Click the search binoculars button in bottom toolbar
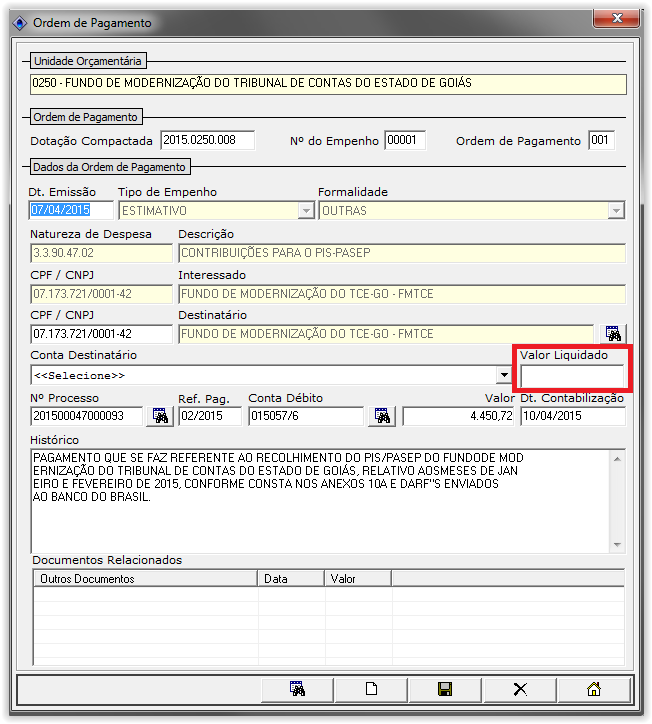 coord(297,688)
